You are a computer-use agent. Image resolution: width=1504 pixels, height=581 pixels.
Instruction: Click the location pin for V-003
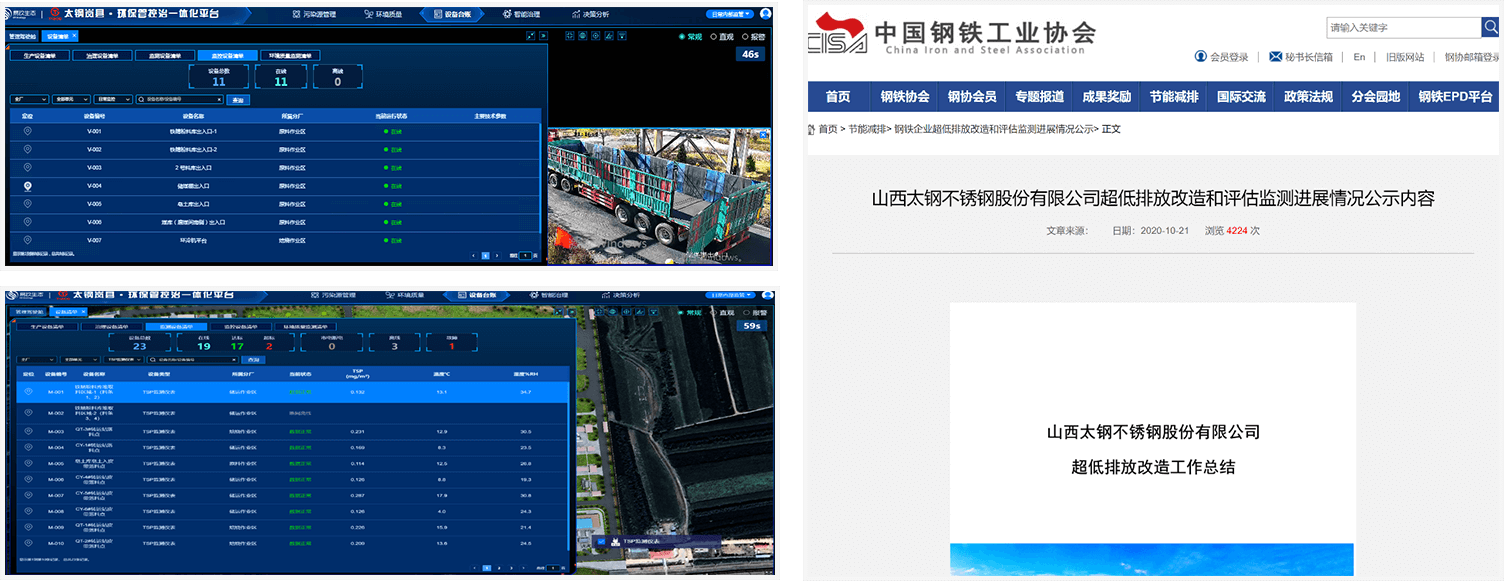tap(28, 168)
